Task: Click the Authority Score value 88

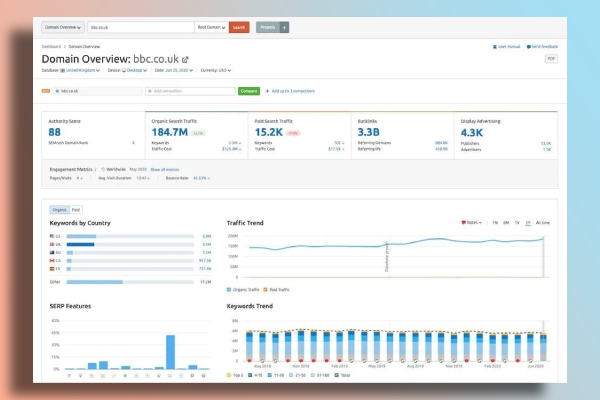Action: [x=54, y=132]
